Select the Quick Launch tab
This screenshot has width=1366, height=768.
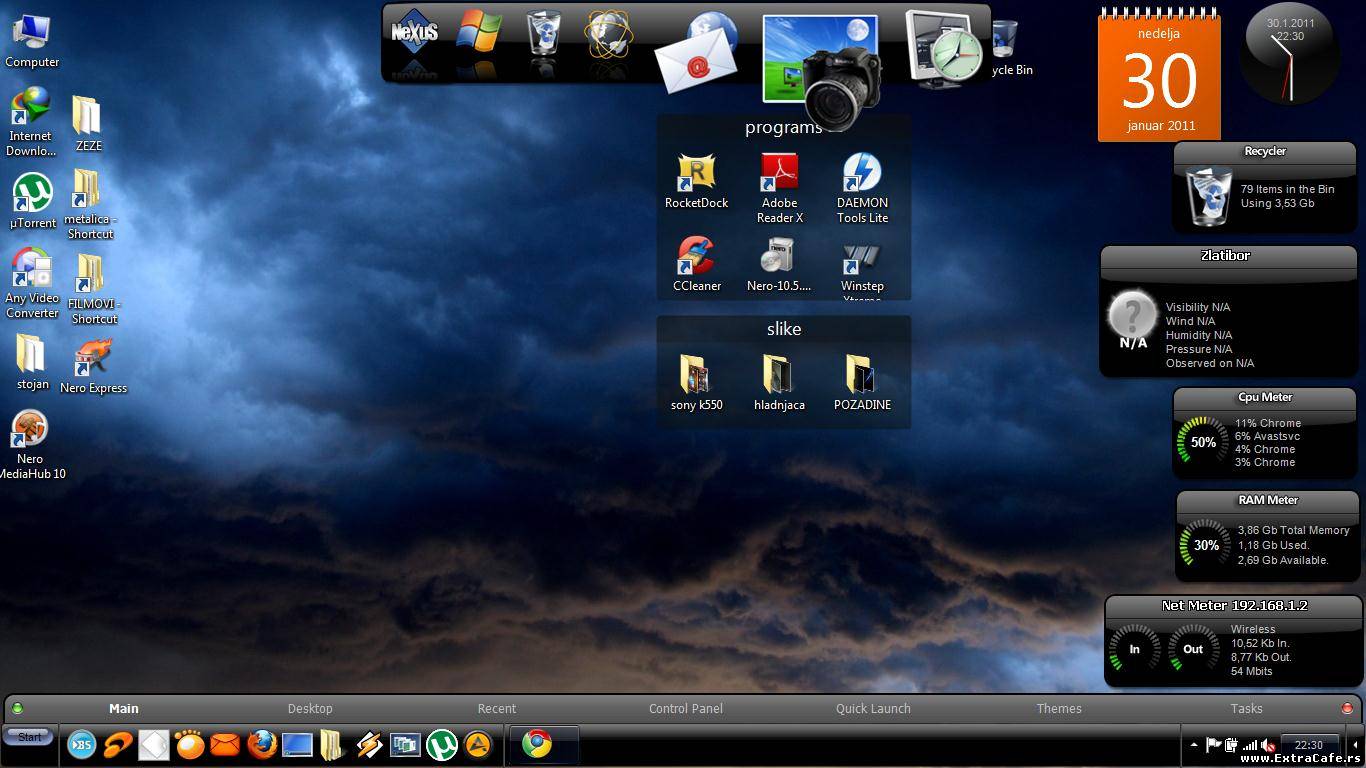pos(873,708)
